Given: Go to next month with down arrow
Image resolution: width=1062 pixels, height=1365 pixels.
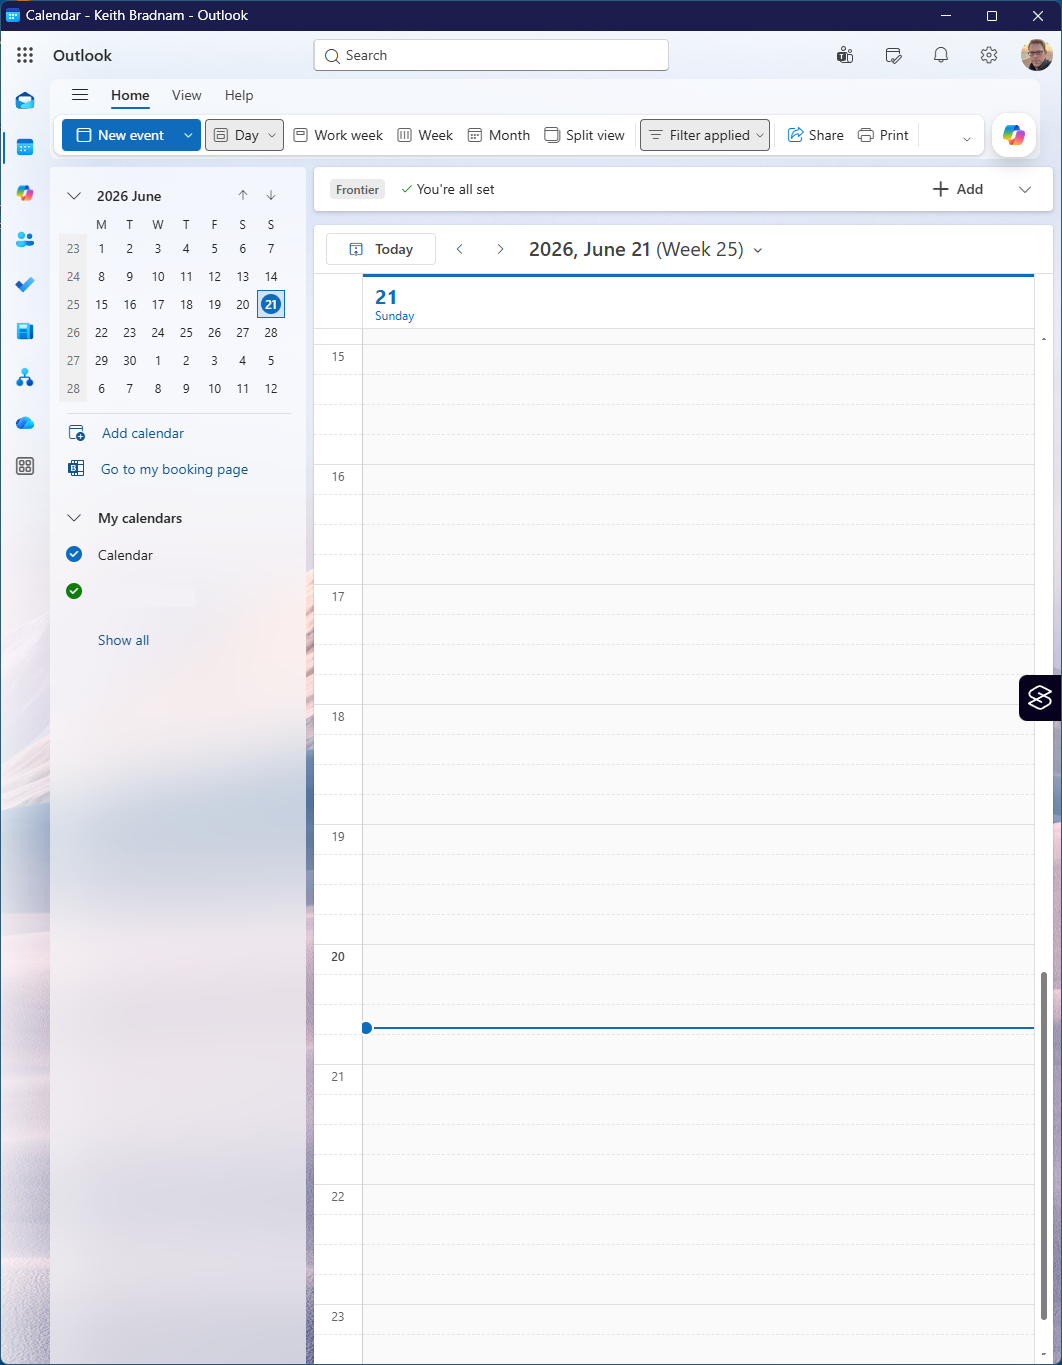Looking at the screenshot, I should pos(271,195).
